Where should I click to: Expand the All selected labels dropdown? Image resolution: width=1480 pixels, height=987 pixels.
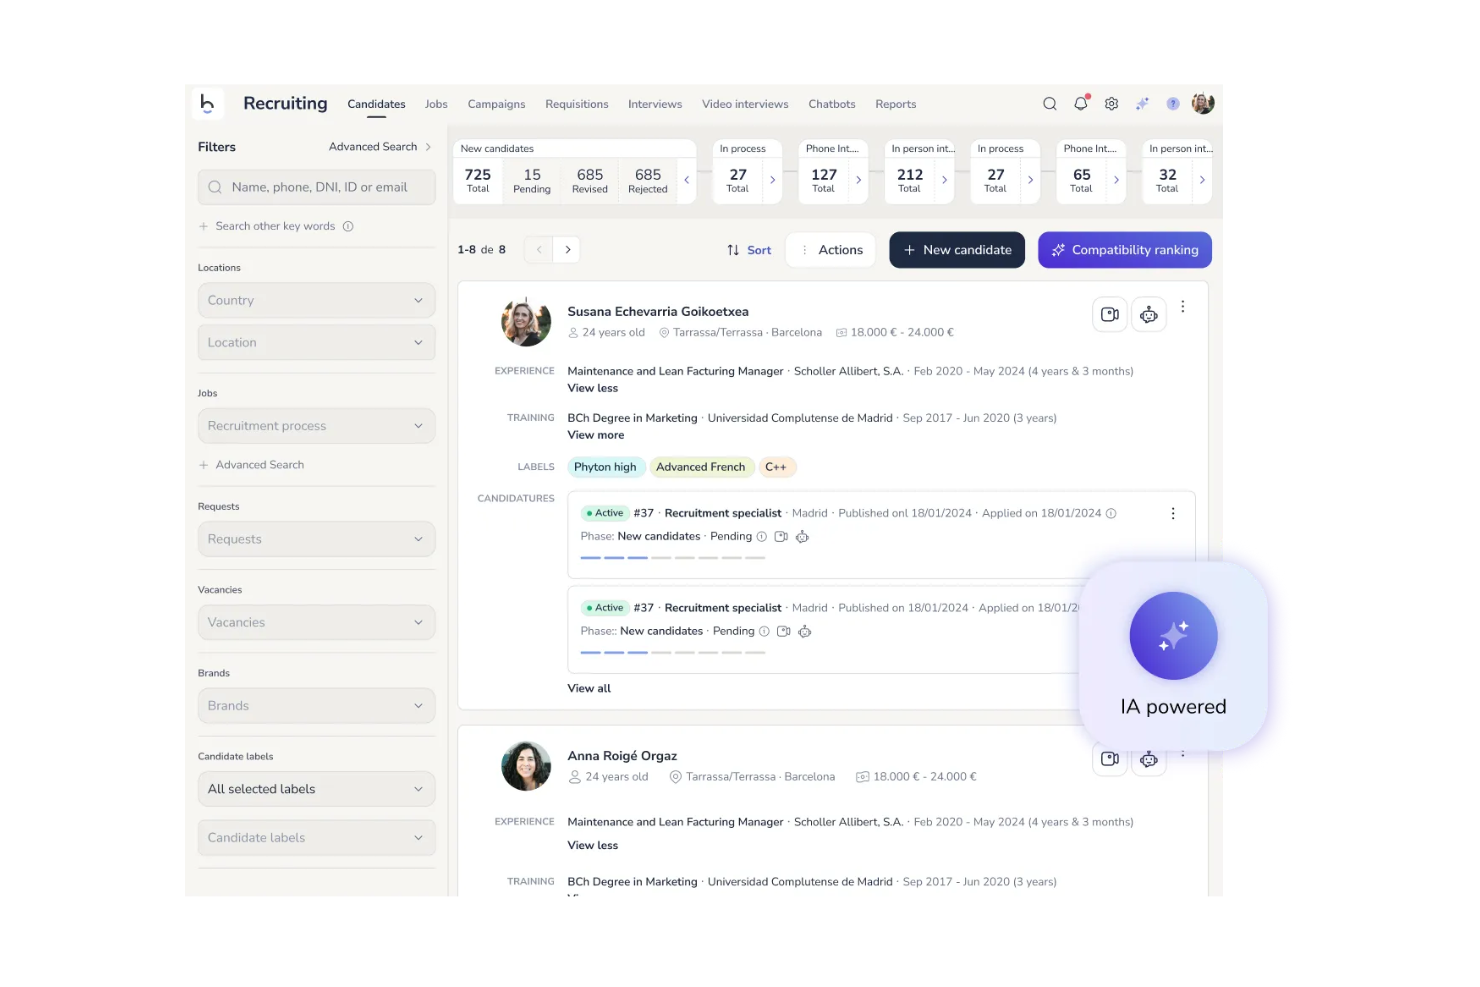click(317, 789)
